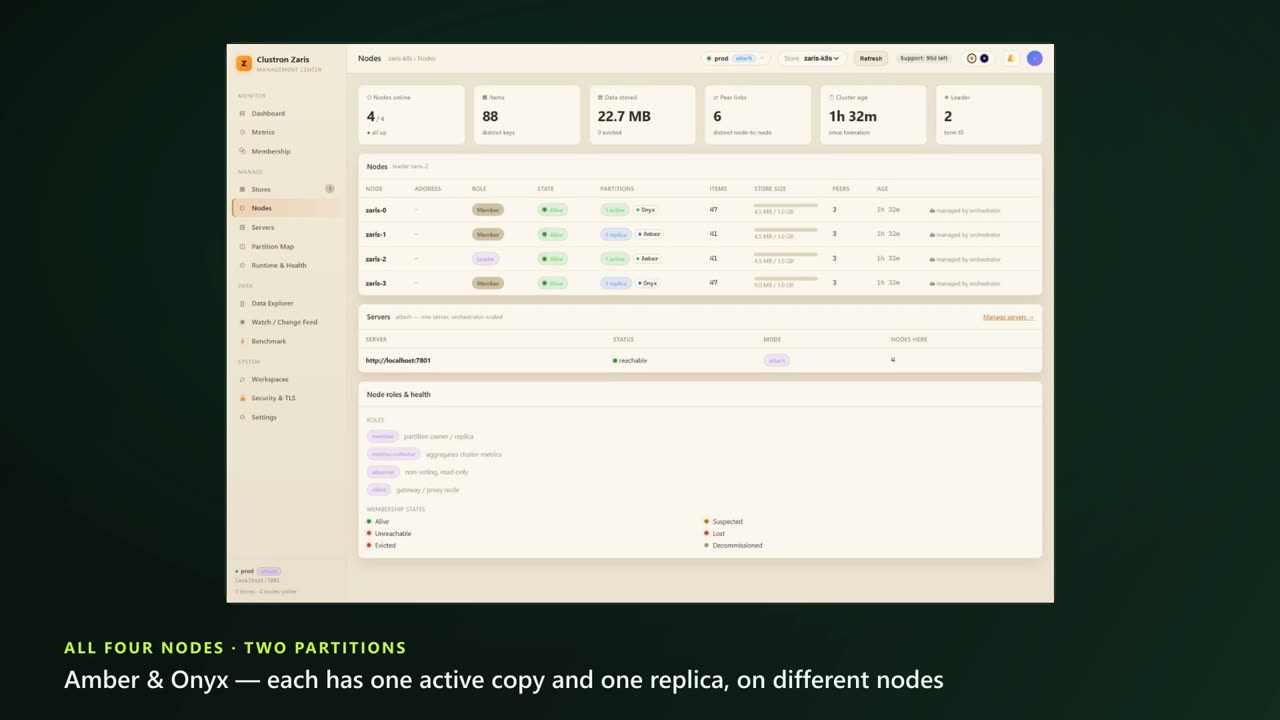Click the Peer links 6 card
Screen dimensions: 1280x720
click(x=758, y=115)
